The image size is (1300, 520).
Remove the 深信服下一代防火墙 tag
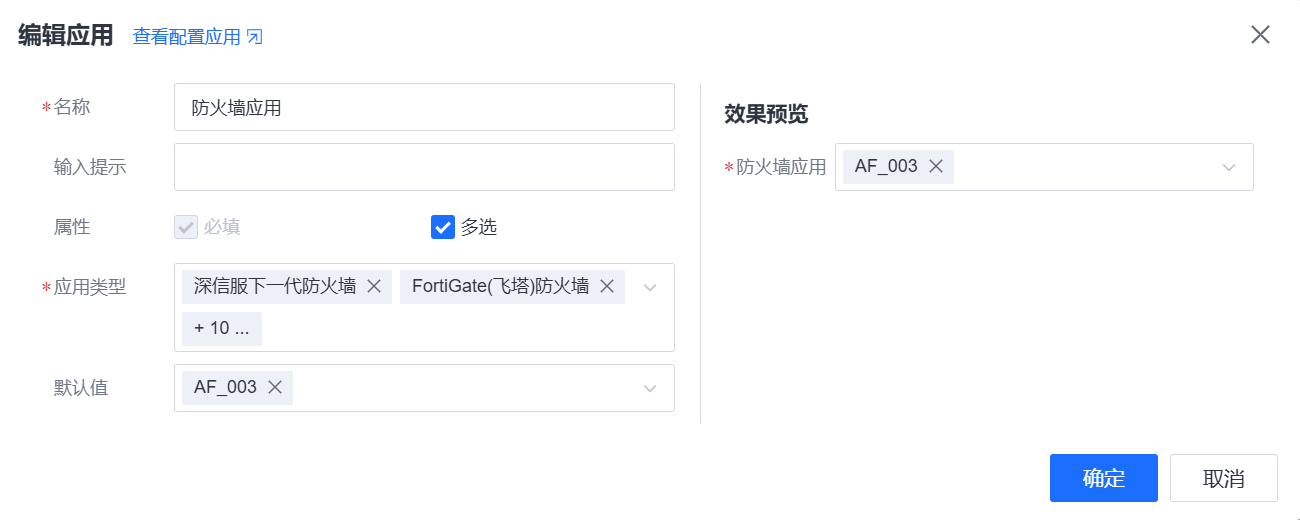coord(374,287)
